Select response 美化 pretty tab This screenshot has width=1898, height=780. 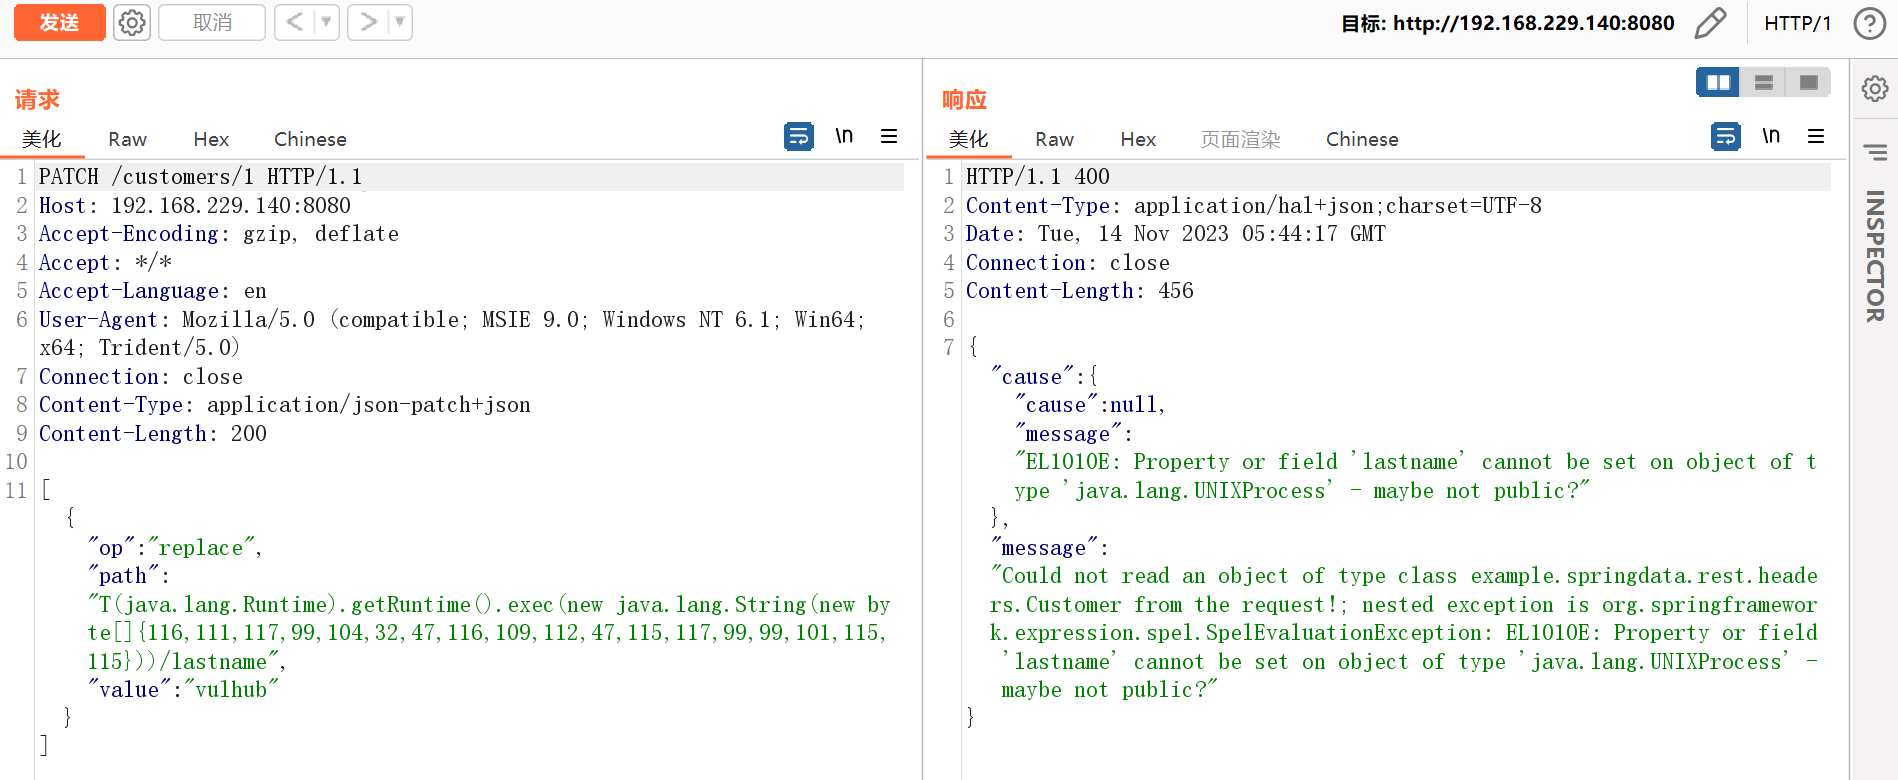pos(968,139)
